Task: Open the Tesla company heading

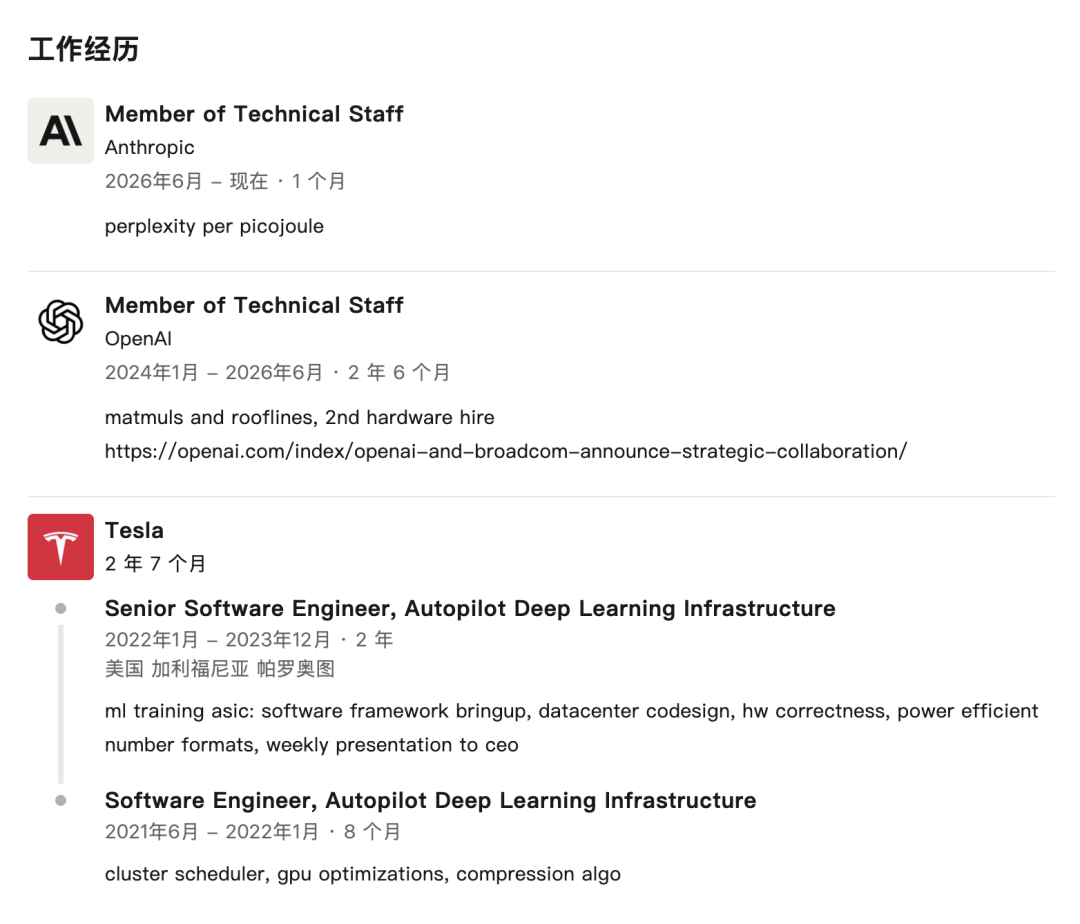Action: 134,530
